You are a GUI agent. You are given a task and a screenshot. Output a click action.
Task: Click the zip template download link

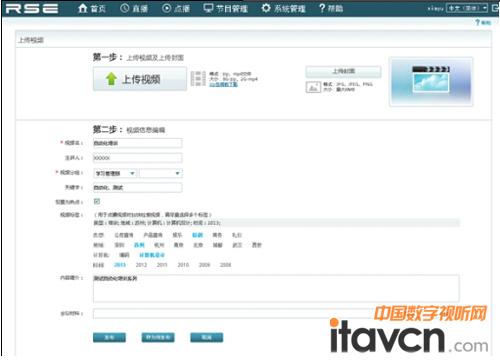click(x=223, y=84)
